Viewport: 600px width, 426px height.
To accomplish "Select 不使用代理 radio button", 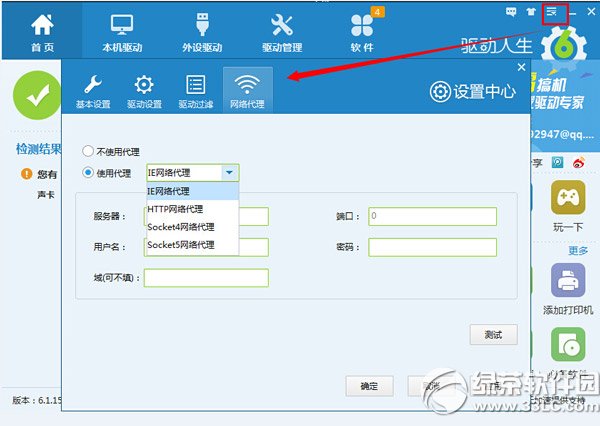I will (88, 151).
